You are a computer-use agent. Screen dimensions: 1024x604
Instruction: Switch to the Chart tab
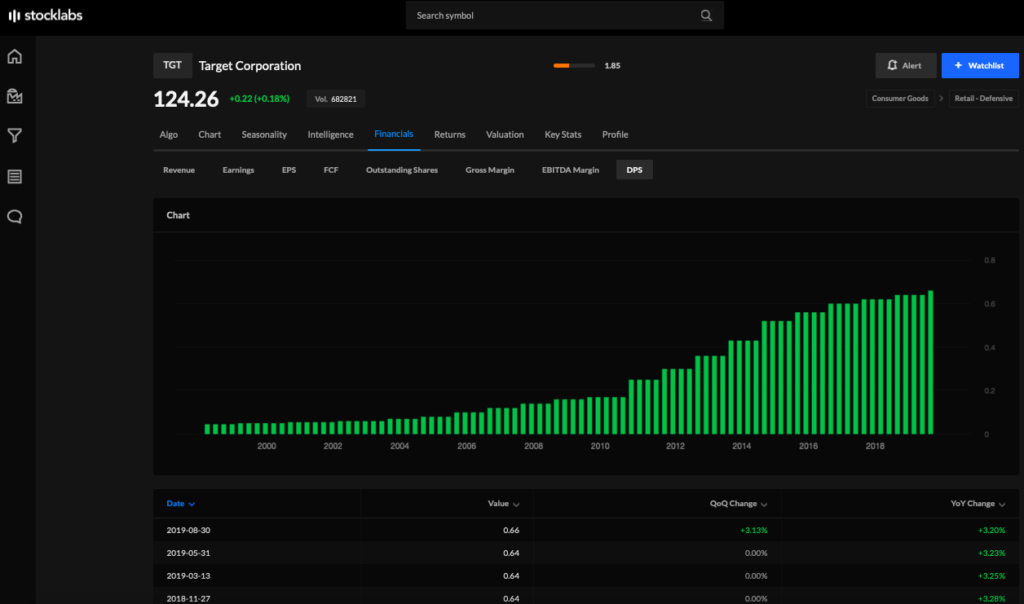coord(210,135)
